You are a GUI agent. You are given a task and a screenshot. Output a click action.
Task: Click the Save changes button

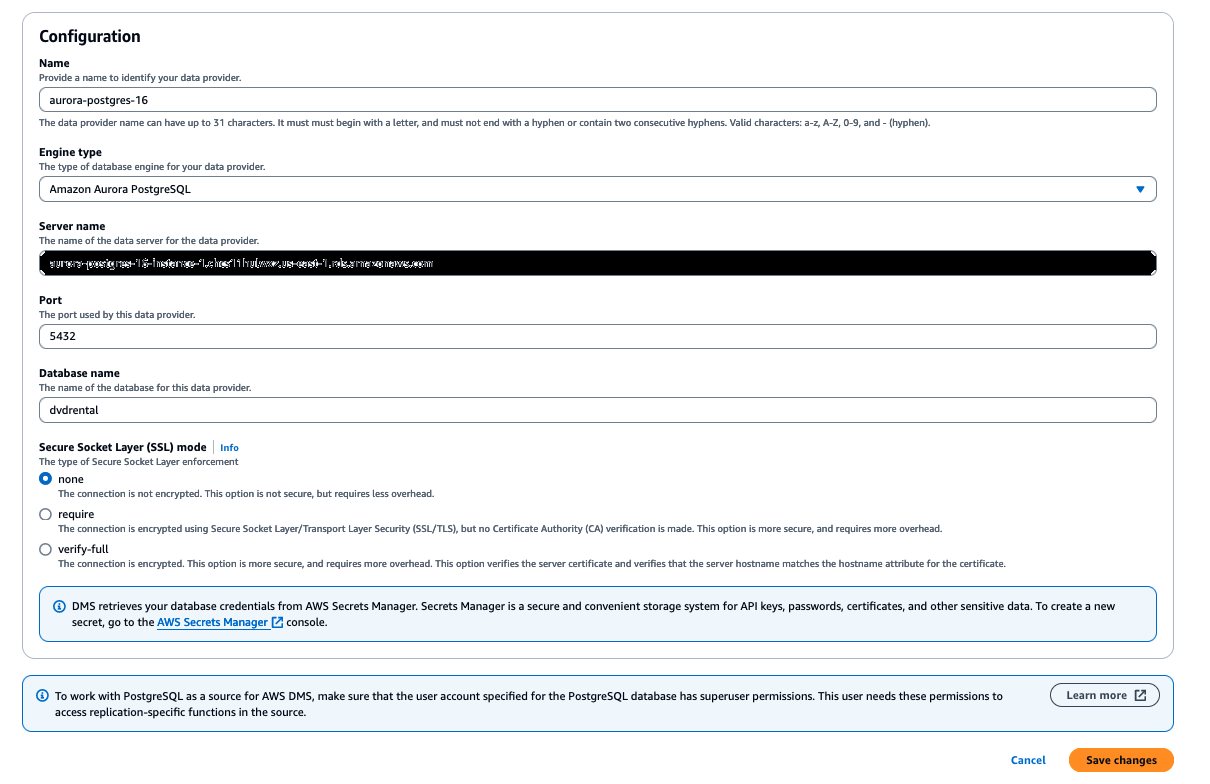coord(1121,760)
